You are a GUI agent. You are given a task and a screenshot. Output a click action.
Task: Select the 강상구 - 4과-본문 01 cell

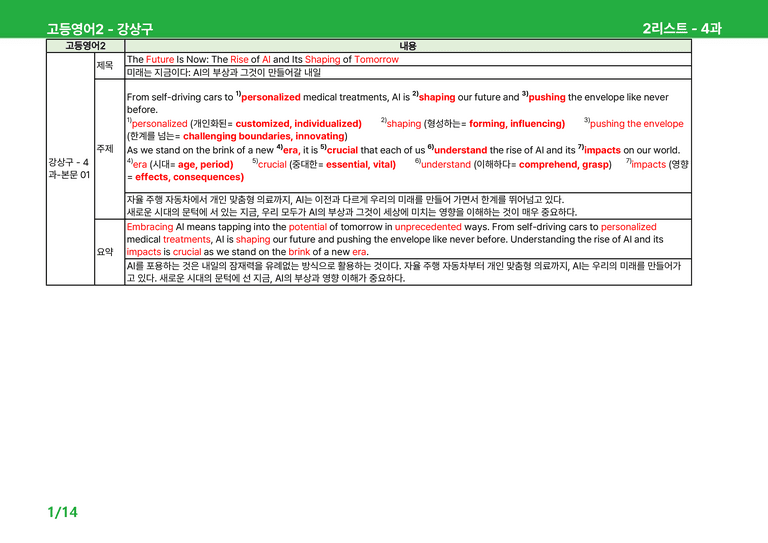click(70, 168)
